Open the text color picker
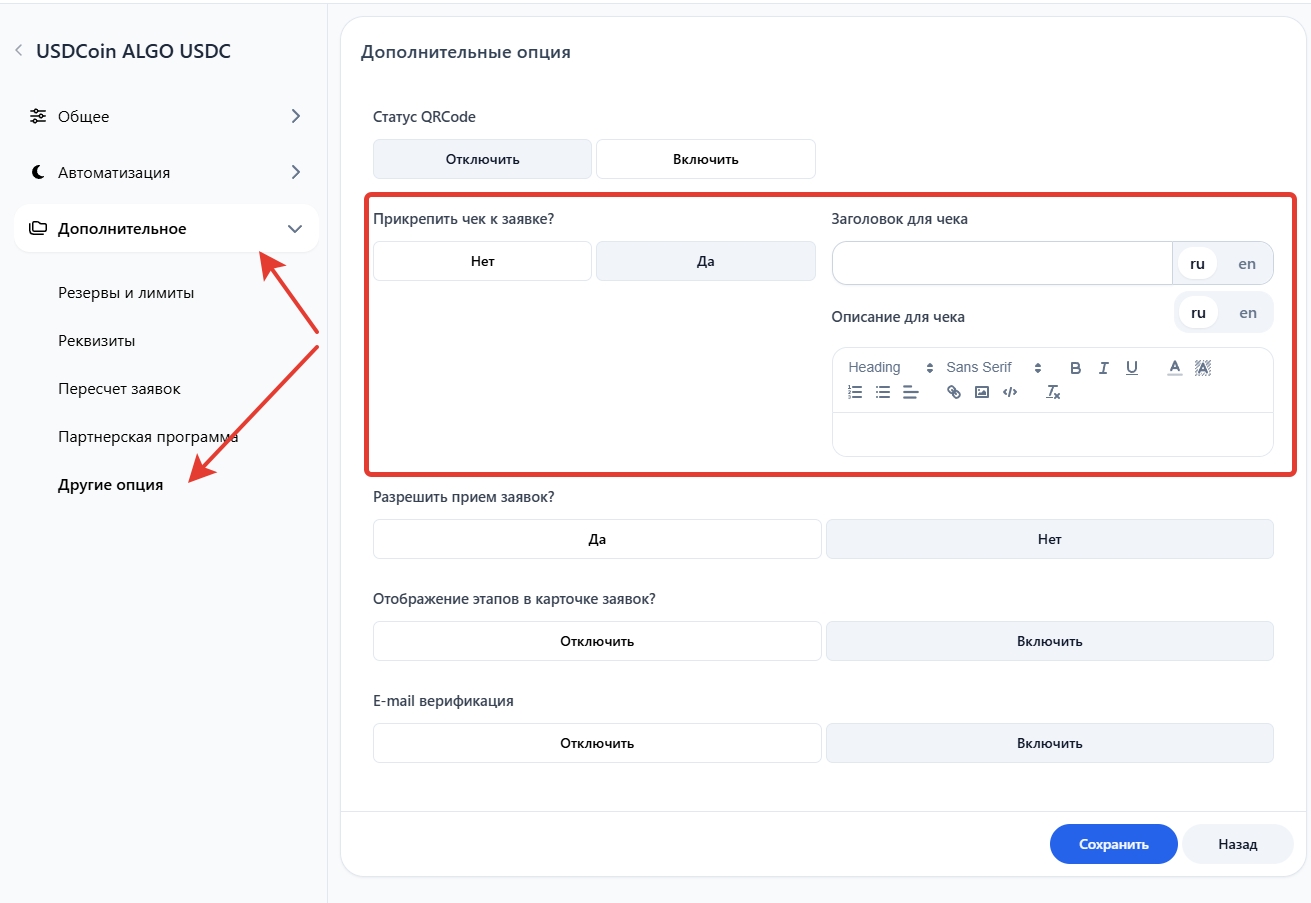Viewport: 1311px width, 903px height. (1175, 368)
